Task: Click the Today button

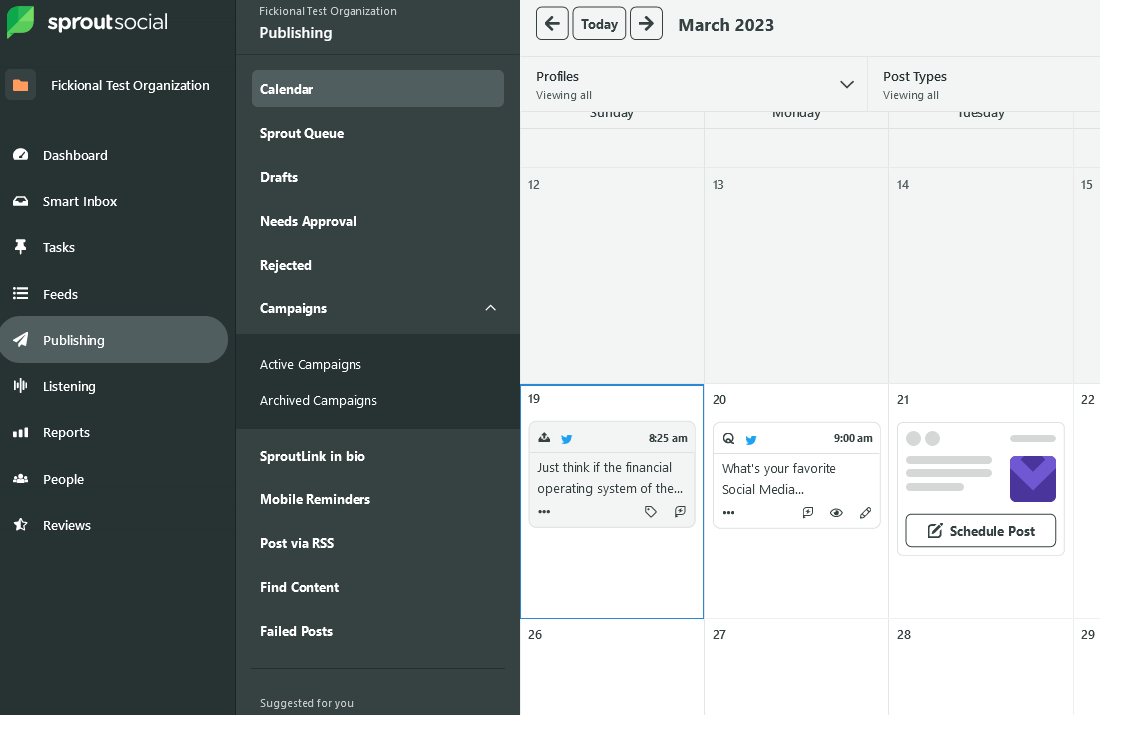Action: click(x=599, y=24)
